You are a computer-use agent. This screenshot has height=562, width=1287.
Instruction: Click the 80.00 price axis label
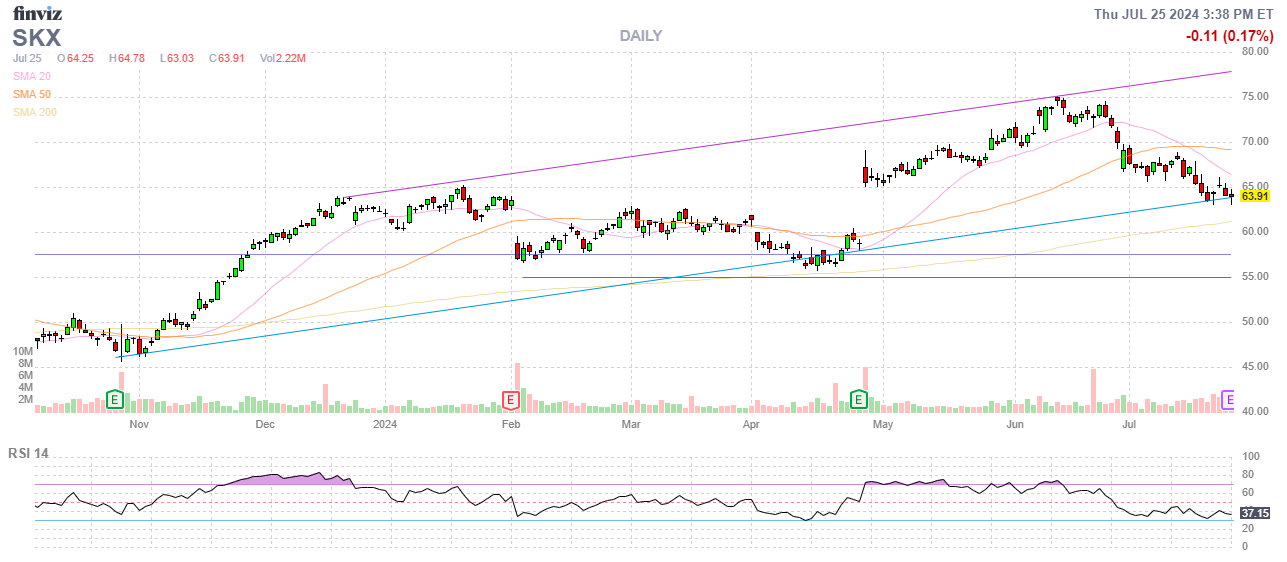1255,52
